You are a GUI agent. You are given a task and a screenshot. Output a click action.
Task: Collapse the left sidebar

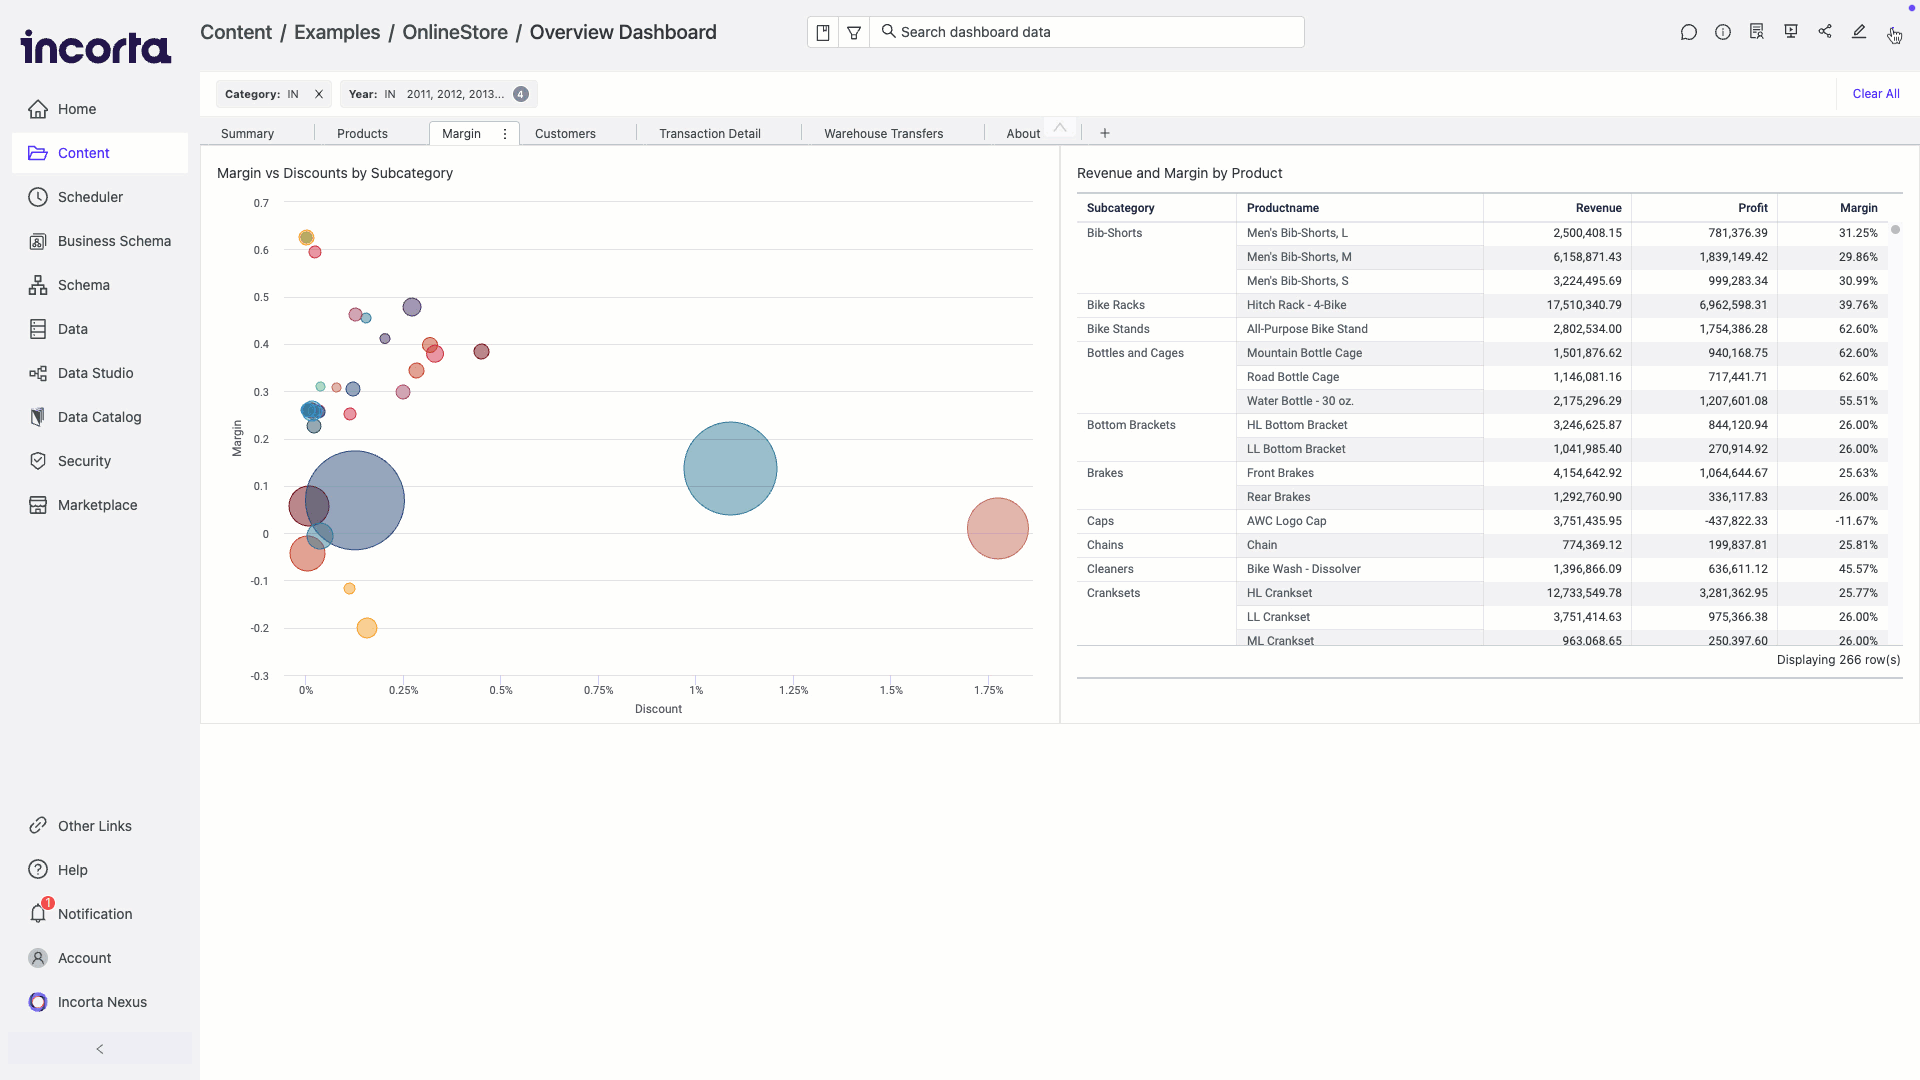pyautogui.click(x=99, y=1049)
